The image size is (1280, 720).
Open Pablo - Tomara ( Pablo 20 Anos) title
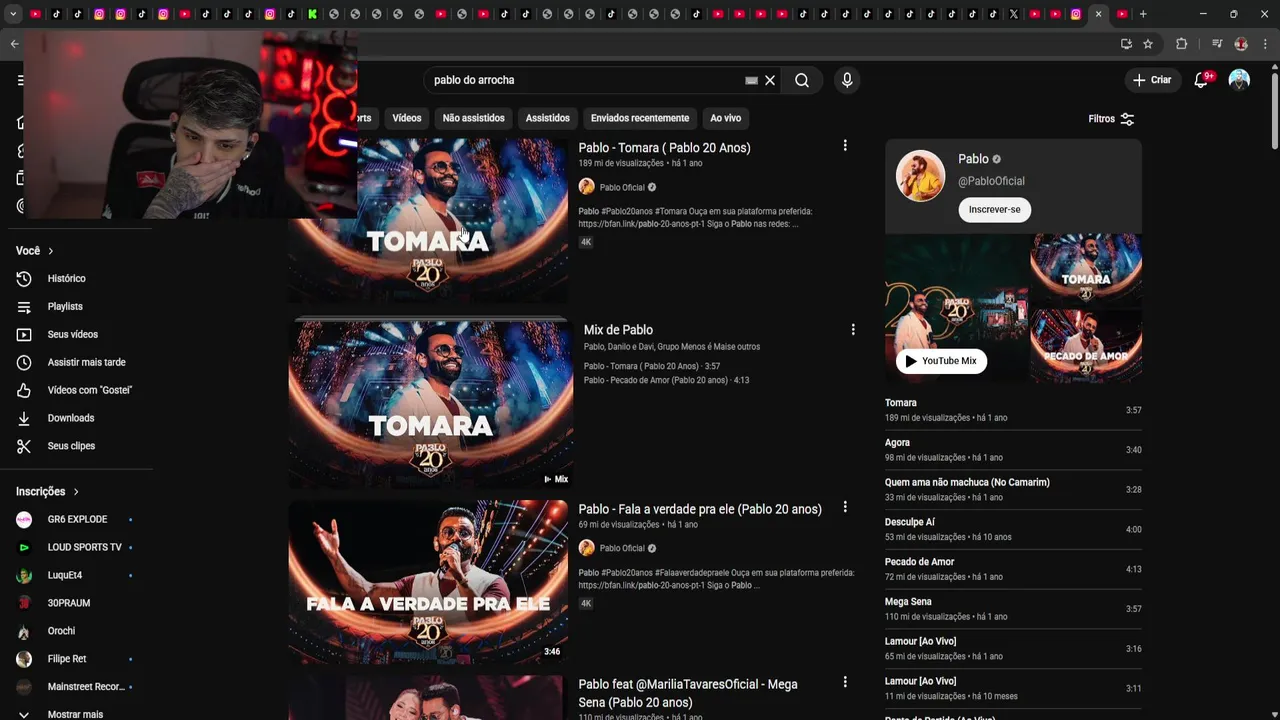[664, 148]
